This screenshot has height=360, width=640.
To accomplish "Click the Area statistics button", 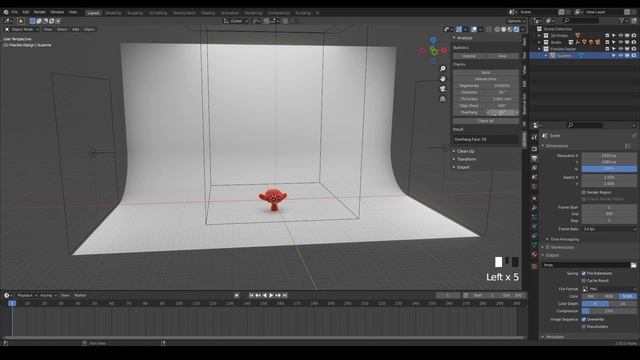I will (502, 56).
